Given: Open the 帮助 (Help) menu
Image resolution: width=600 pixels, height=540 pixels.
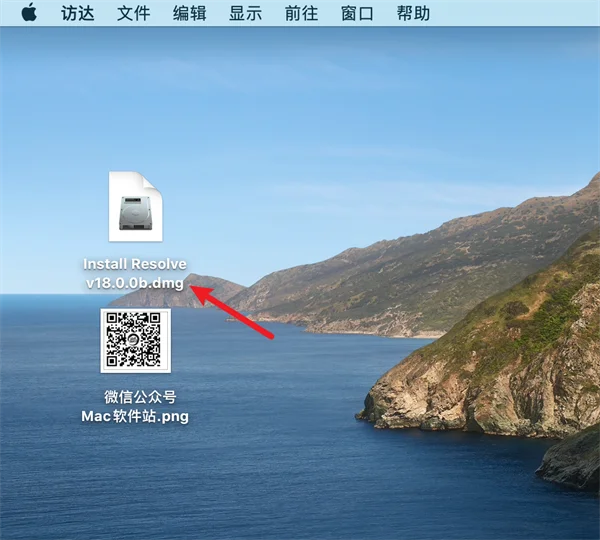Looking at the screenshot, I should (413, 13).
